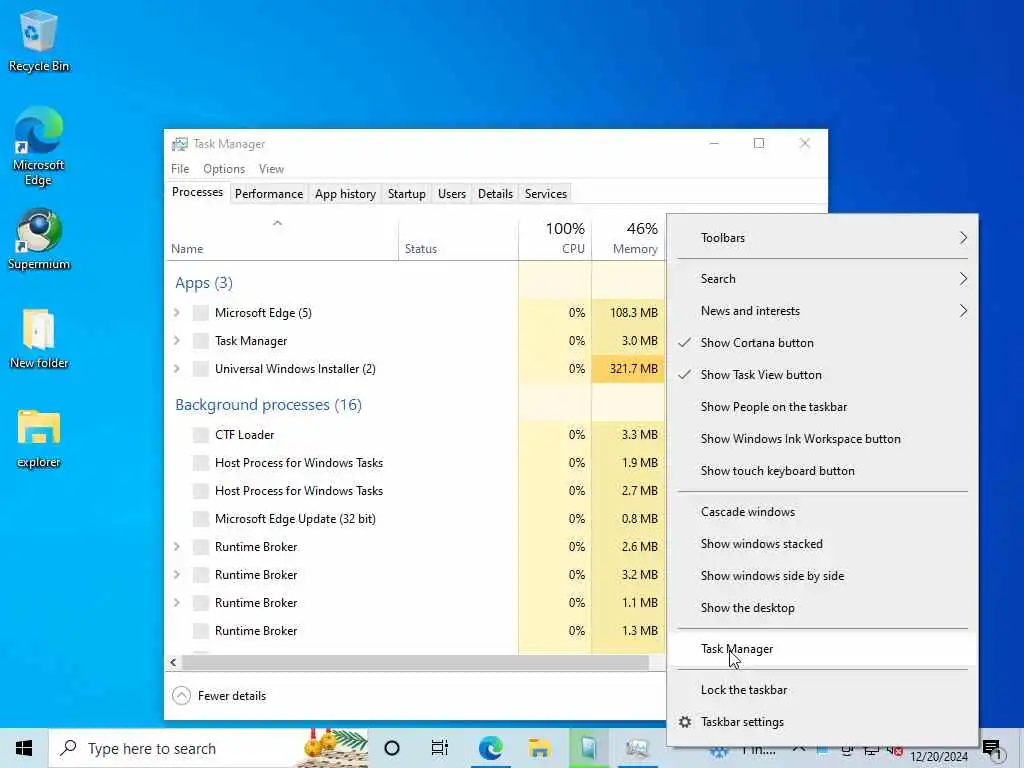Image resolution: width=1024 pixels, height=768 pixels.
Task: Click the Task Manager title bar icon
Action: pyautogui.click(x=180, y=144)
